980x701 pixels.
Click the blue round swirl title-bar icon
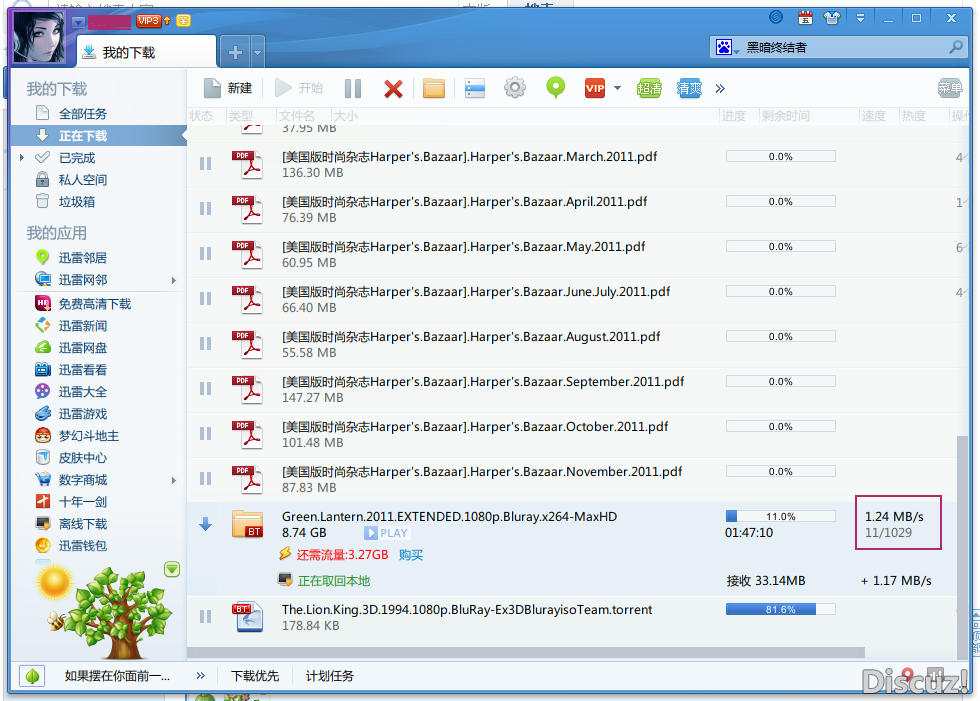click(776, 17)
